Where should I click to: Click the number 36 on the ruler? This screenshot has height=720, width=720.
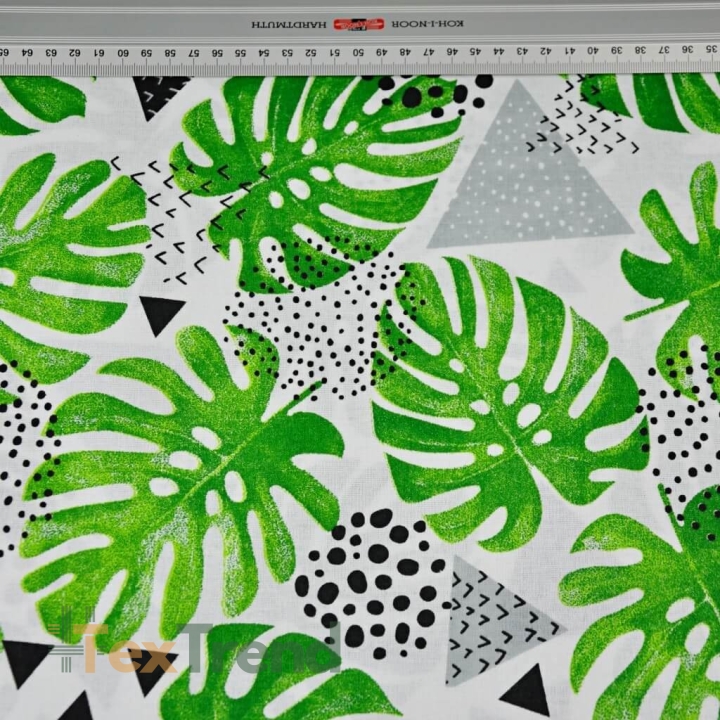[687, 49]
